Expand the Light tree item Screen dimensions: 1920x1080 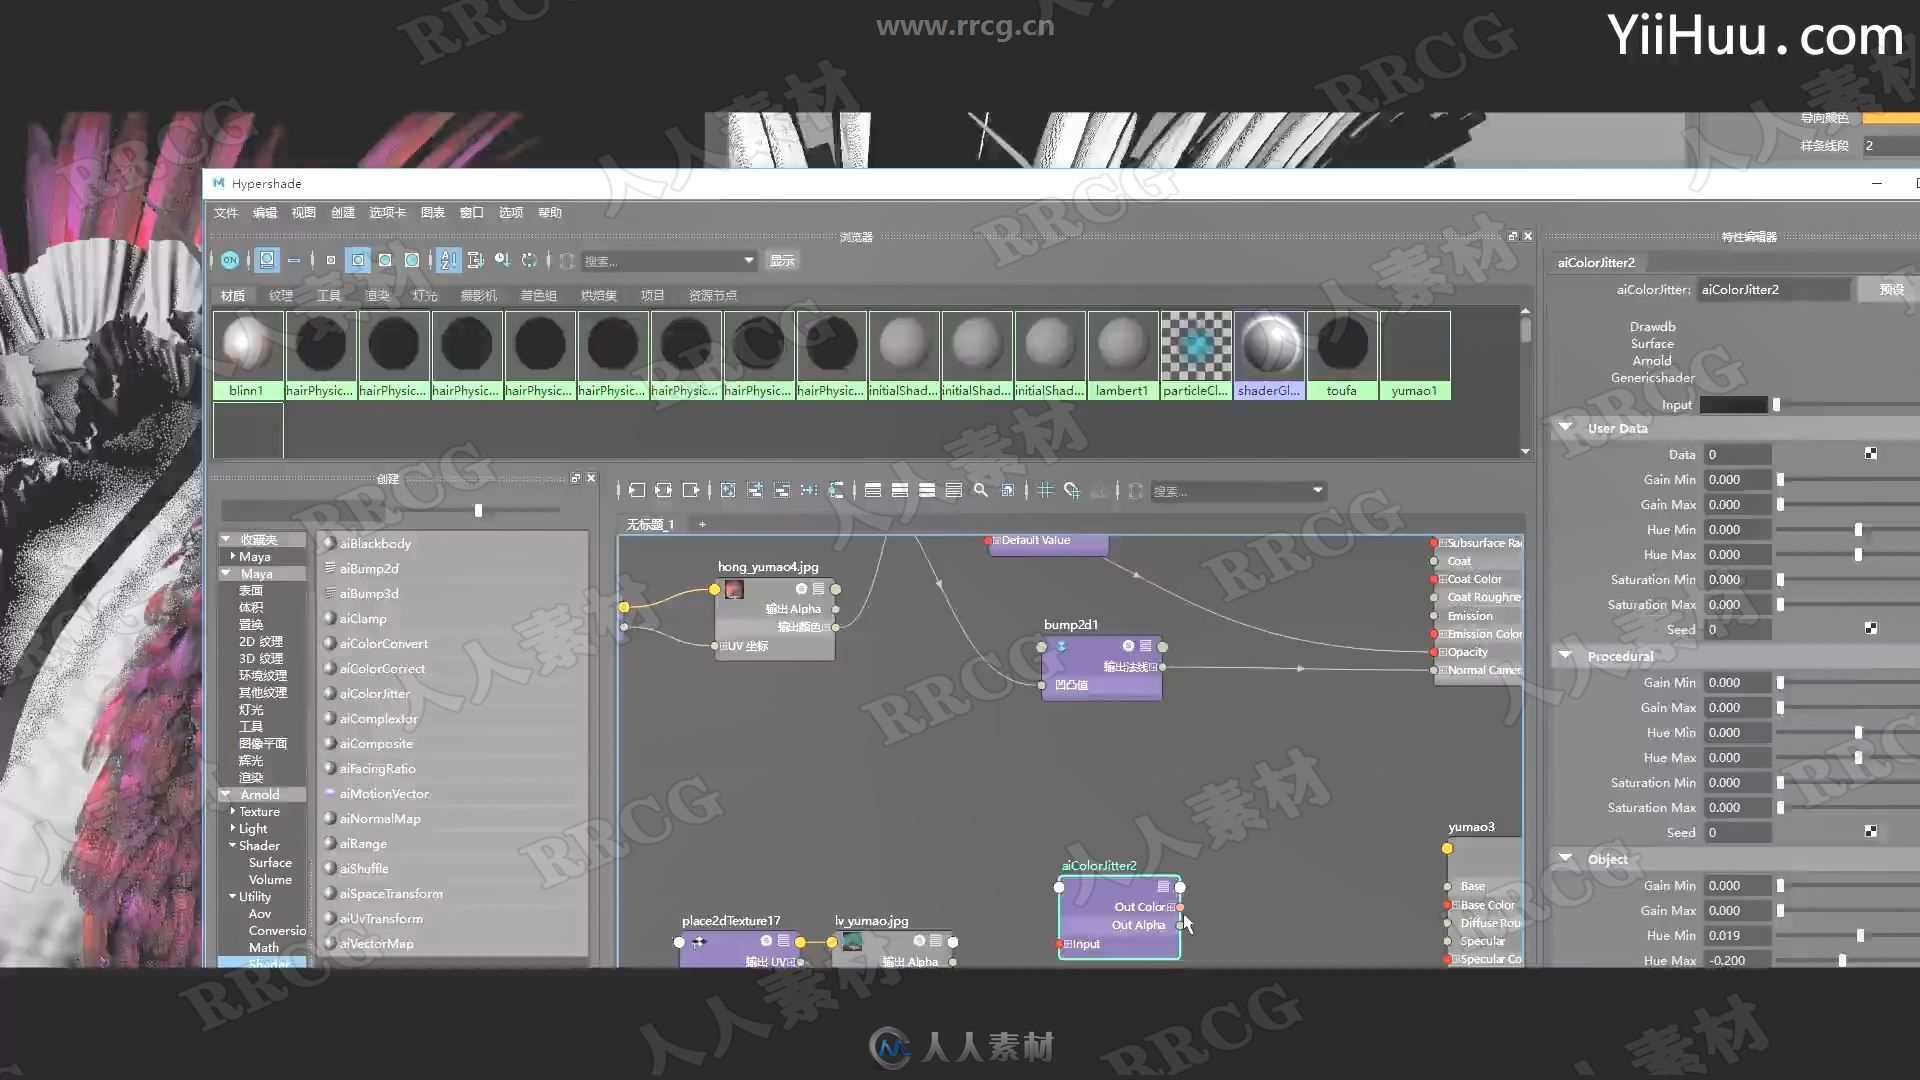232,828
